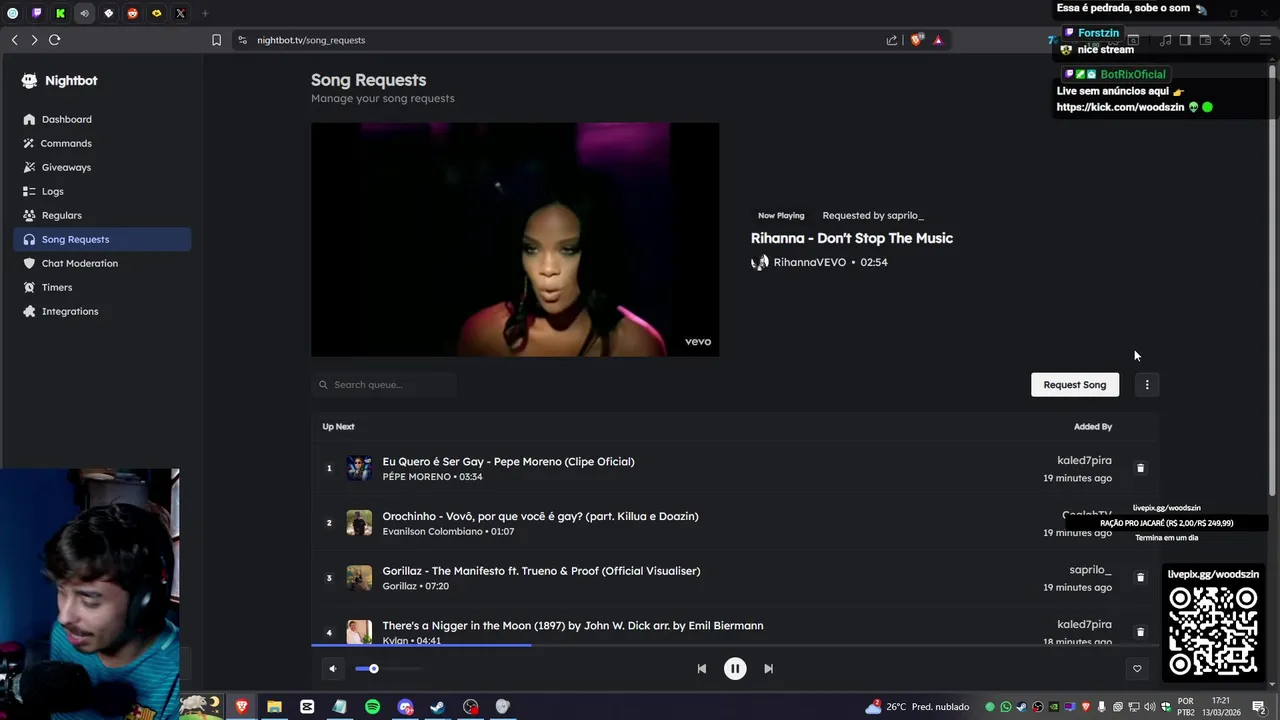The image size is (1280, 720).
Task: Delete Gorillaz - The Manifesto from queue
Action: tap(1140, 578)
